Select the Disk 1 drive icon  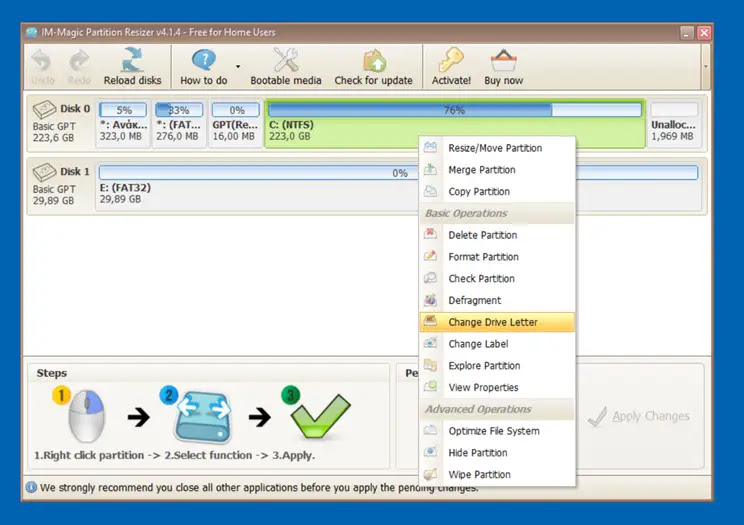click(44, 172)
